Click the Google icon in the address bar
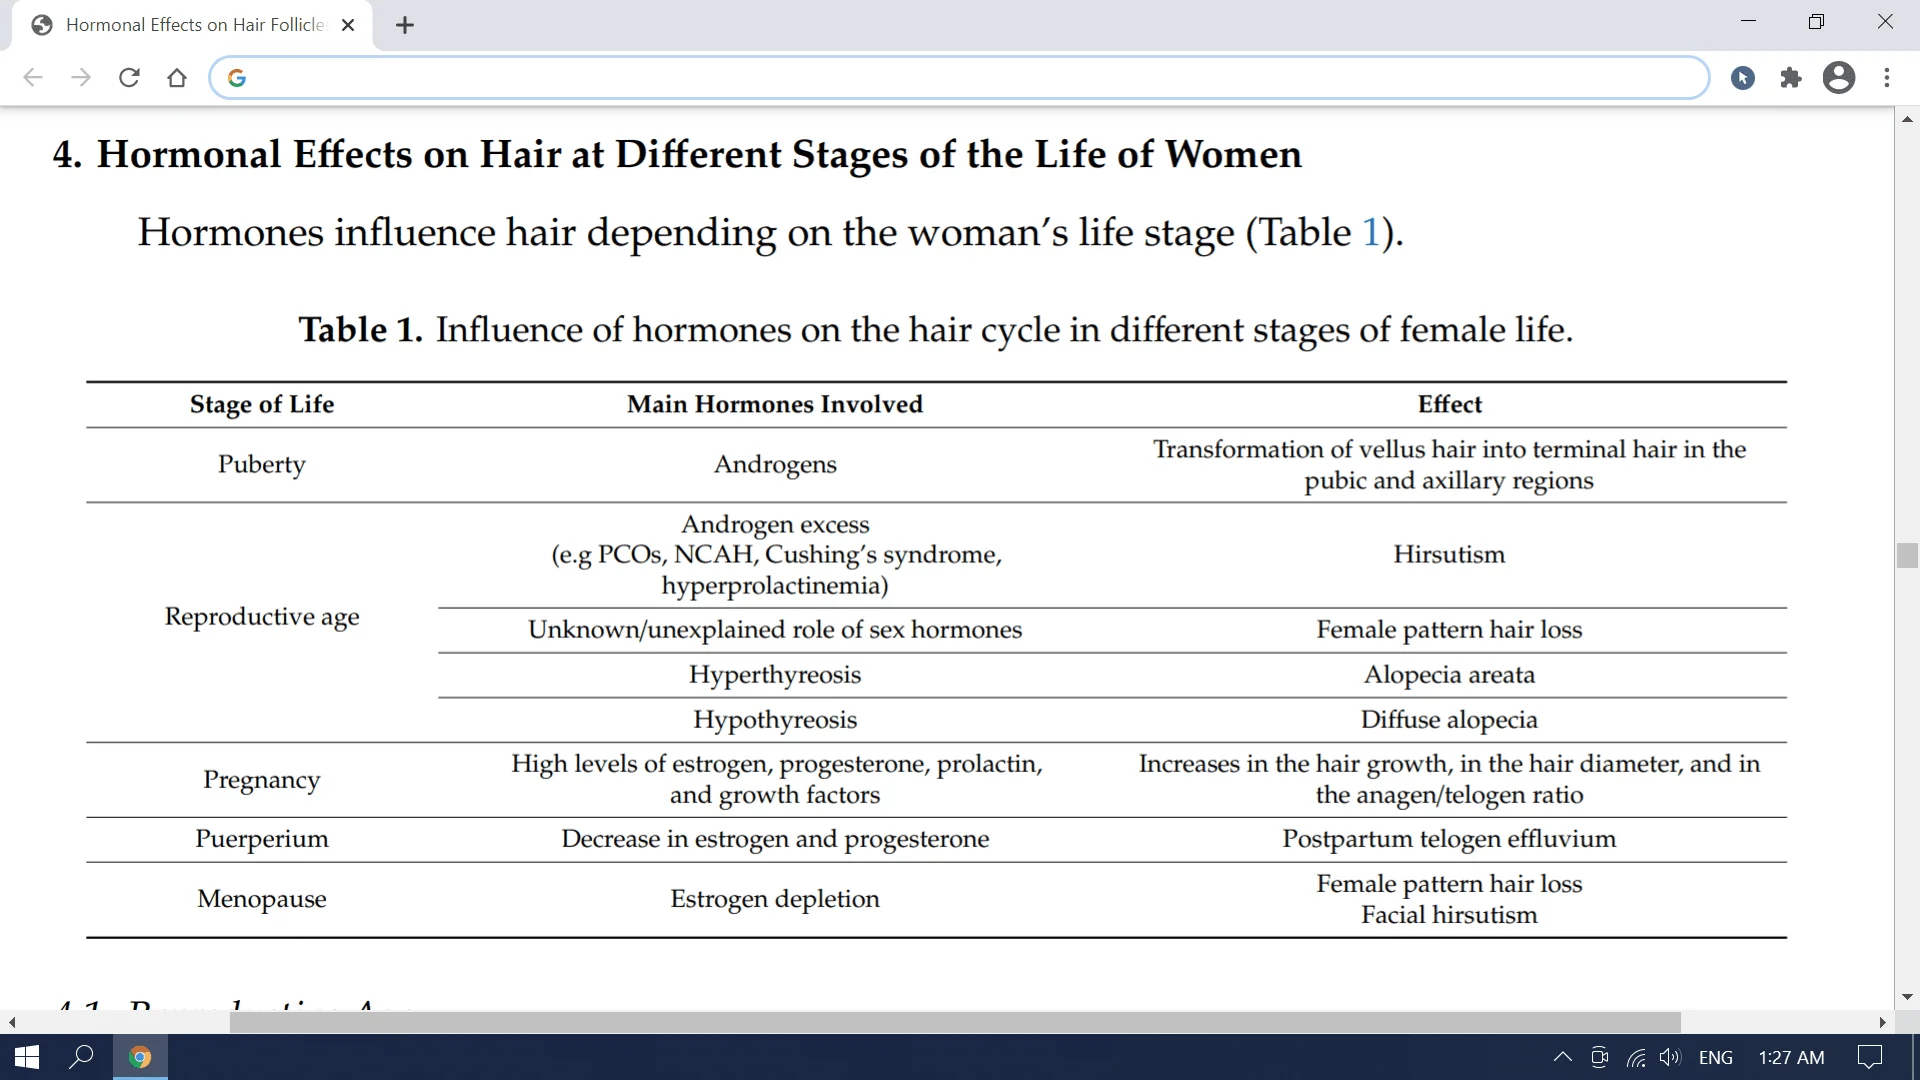 click(x=237, y=78)
